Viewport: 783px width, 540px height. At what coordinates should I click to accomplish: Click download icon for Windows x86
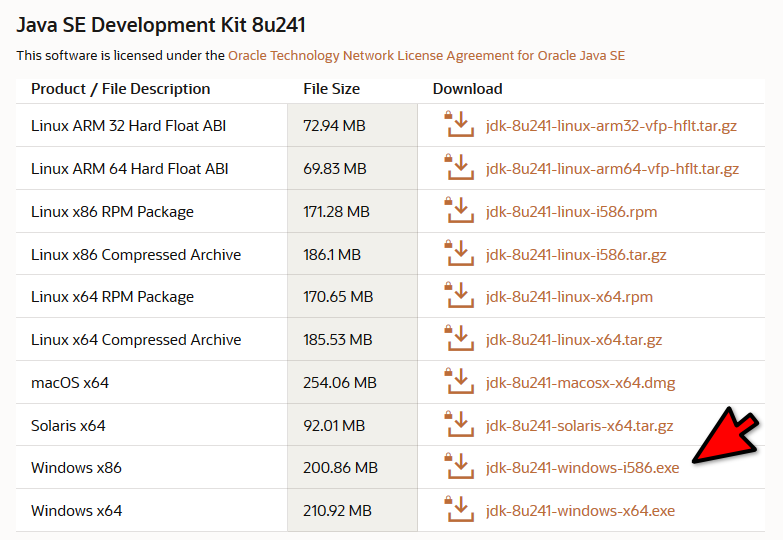click(459, 466)
